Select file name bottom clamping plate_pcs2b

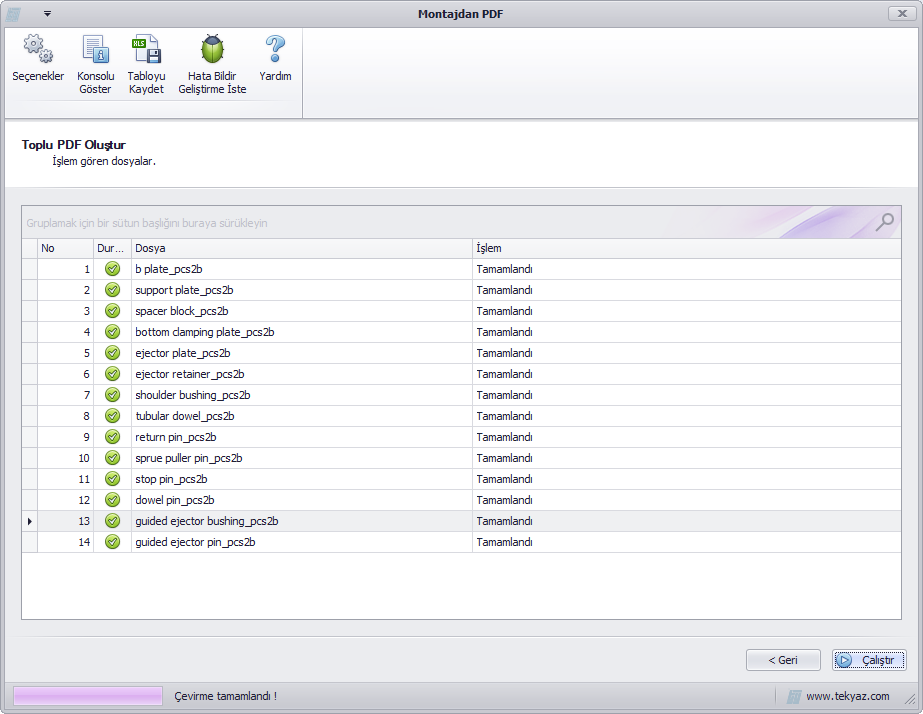tap(205, 332)
